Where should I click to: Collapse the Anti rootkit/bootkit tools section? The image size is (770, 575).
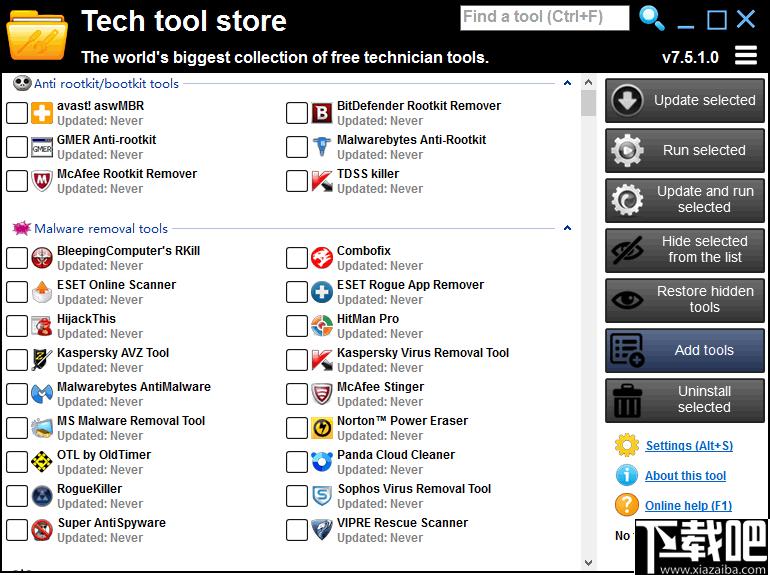pyautogui.click(x=567, y=83)
